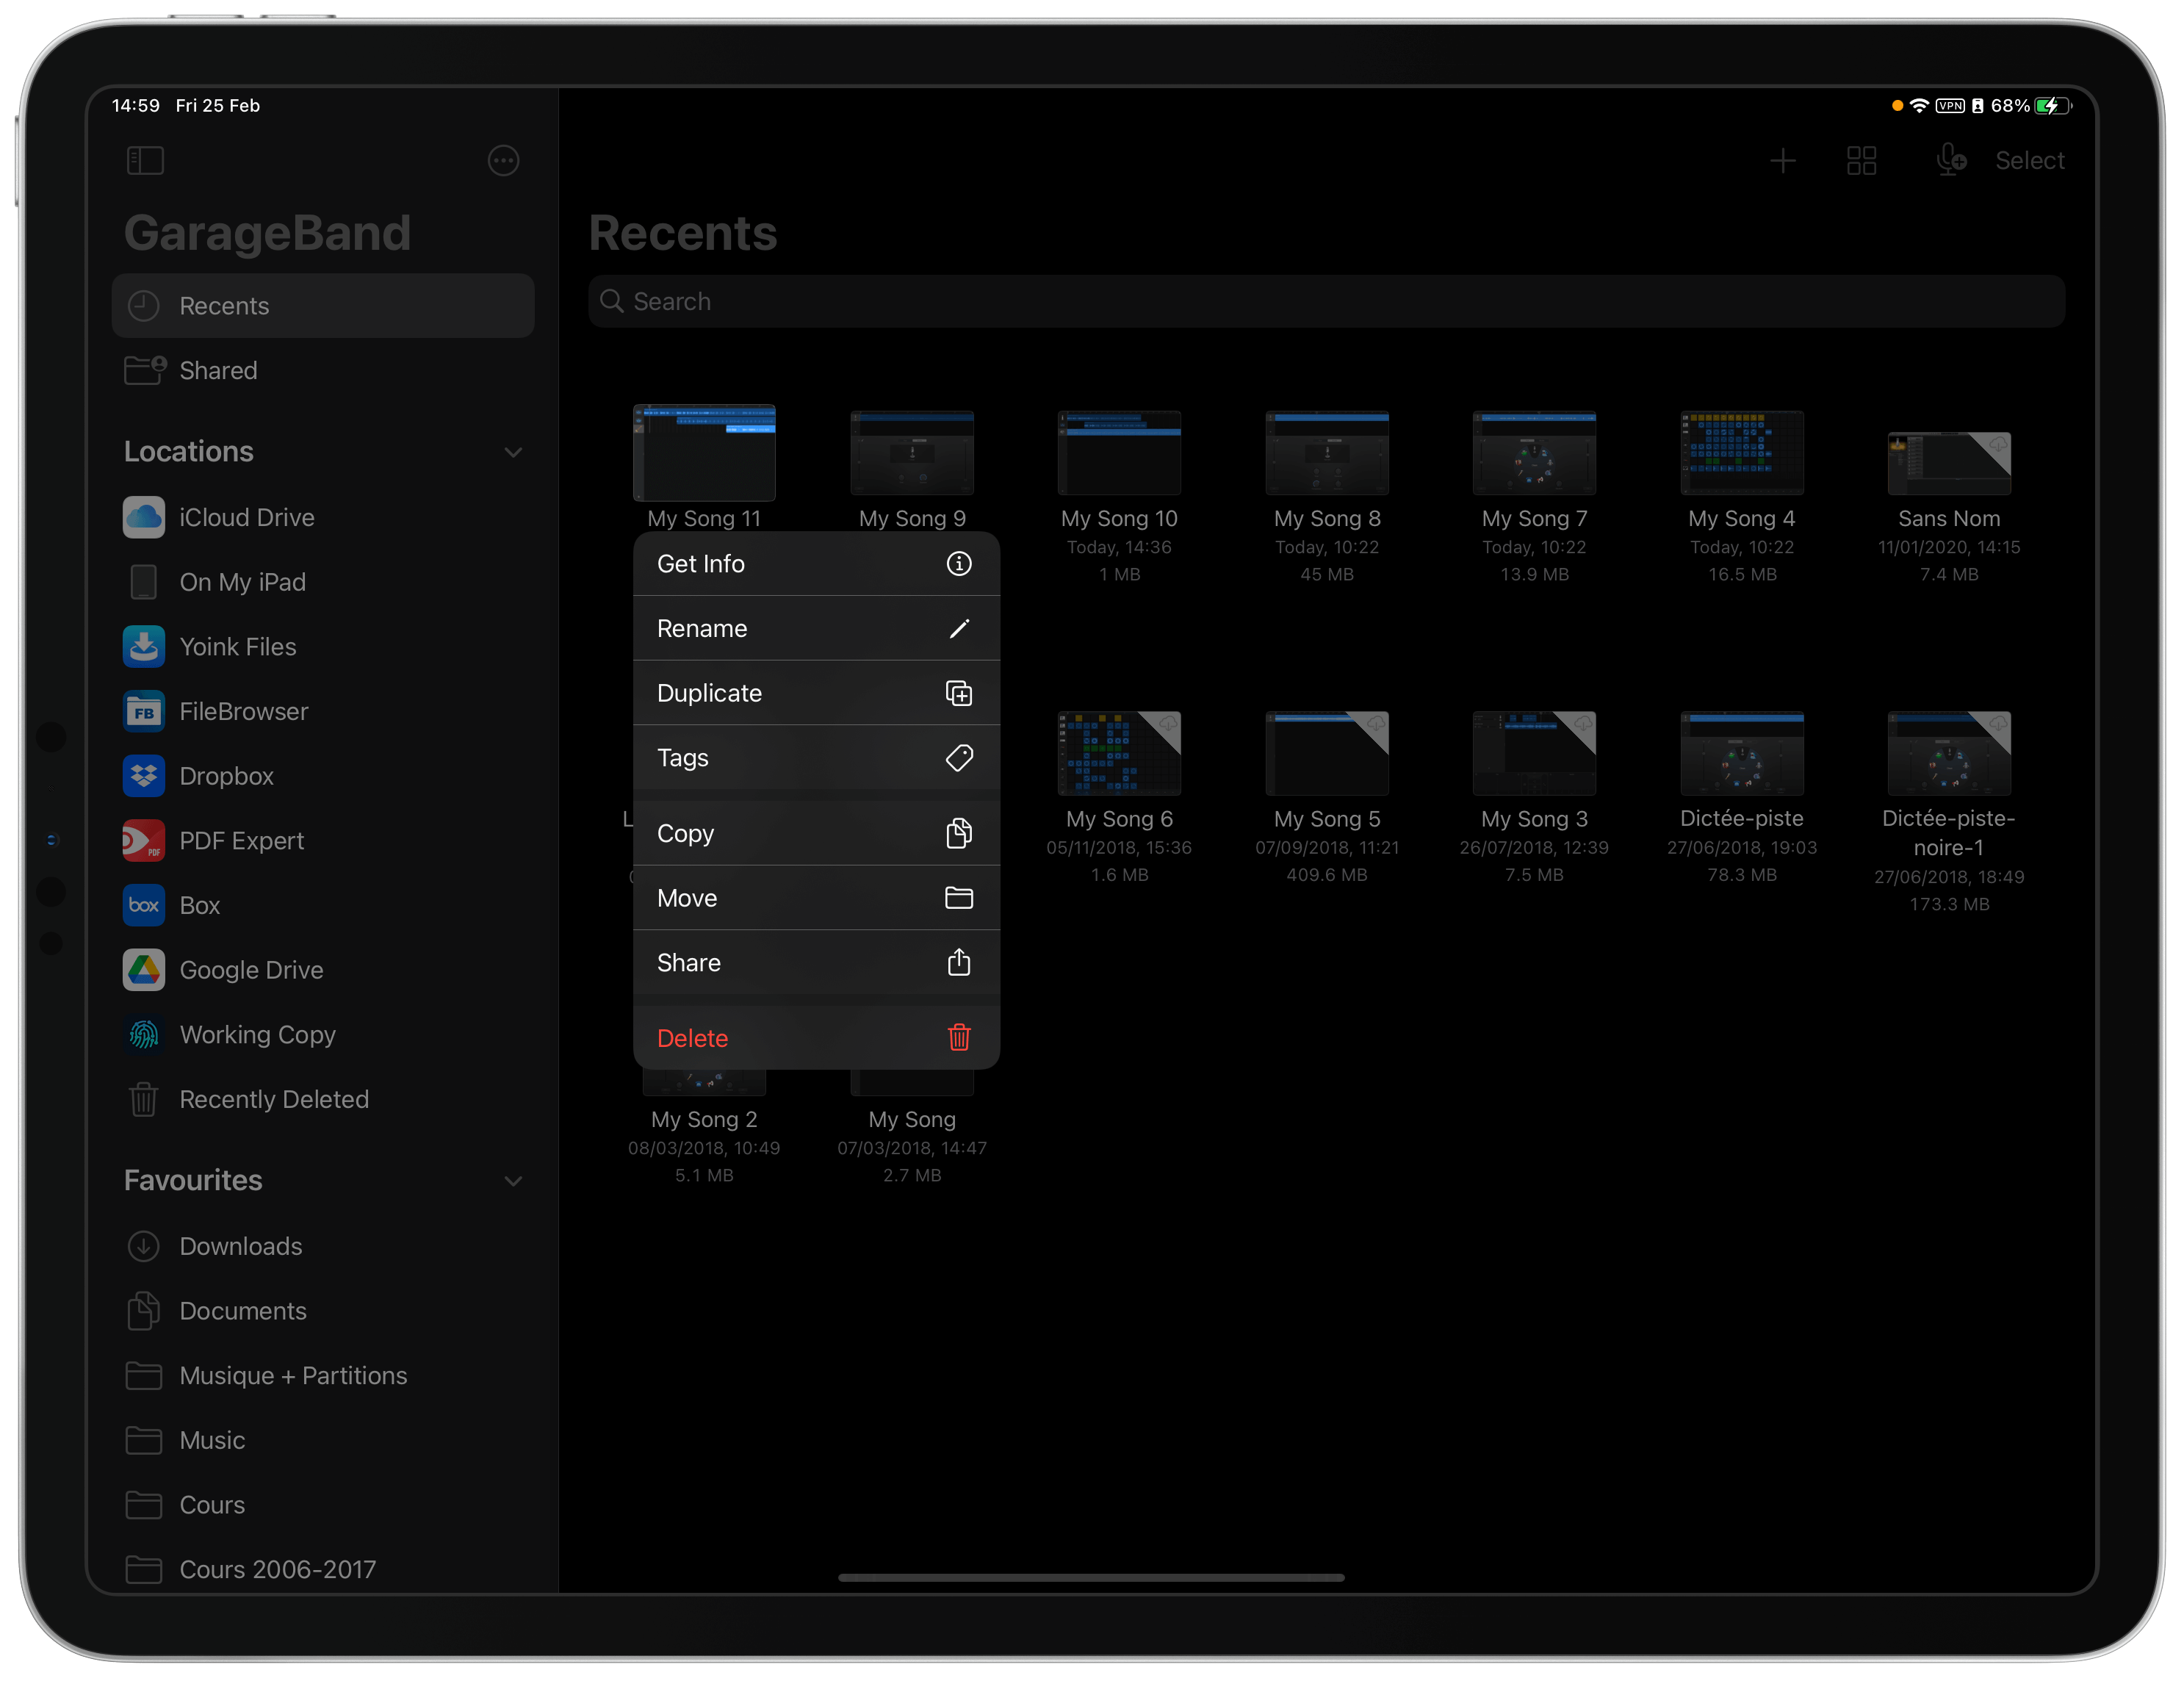Open Recently Deleted trash
The image size is (2184, 1681).
273,1099
